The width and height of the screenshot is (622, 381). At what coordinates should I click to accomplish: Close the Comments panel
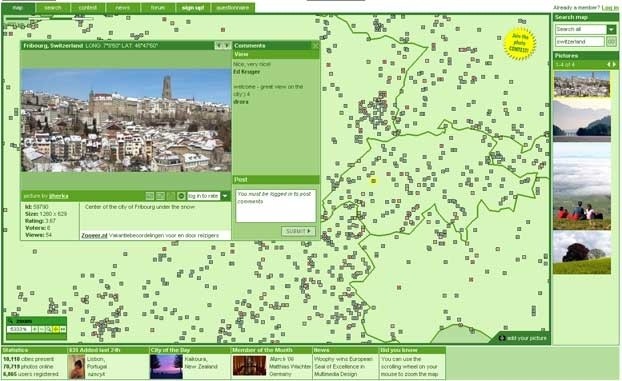315,46
